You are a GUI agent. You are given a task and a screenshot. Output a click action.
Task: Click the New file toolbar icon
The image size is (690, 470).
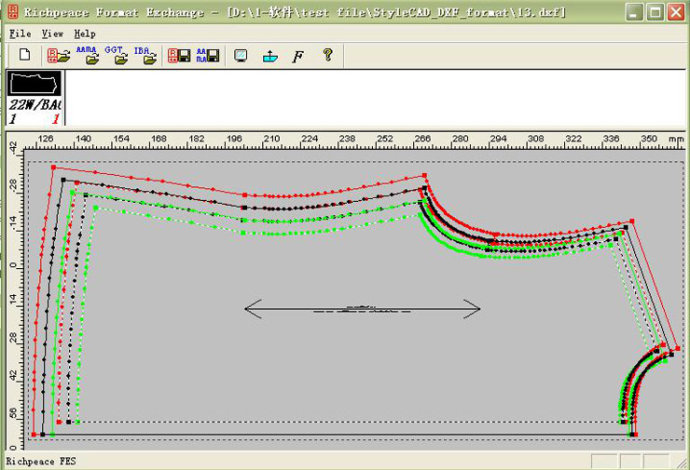[x=25, y=56]
